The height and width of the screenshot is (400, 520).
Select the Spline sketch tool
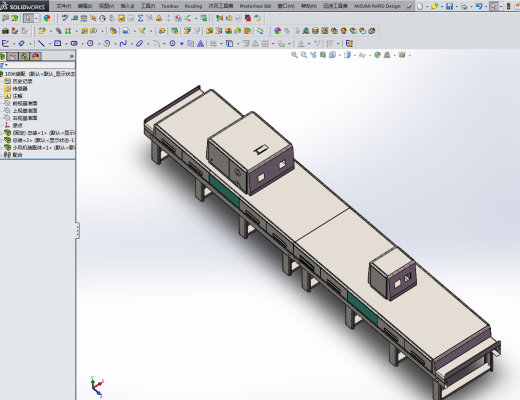coord(123,43)
